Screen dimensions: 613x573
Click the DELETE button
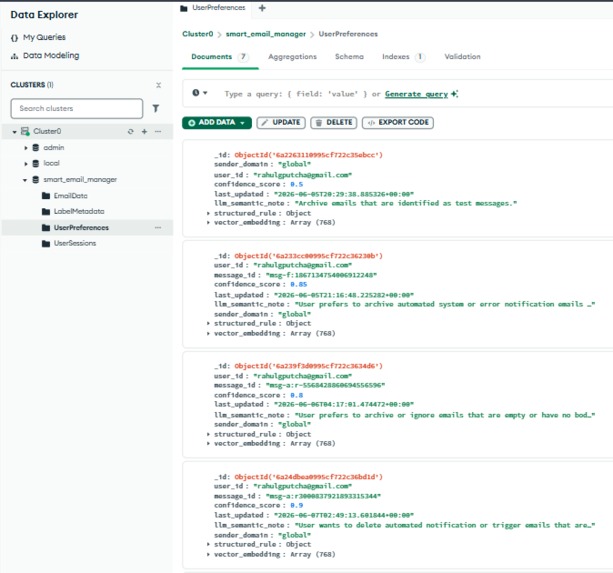click(334, 122)
